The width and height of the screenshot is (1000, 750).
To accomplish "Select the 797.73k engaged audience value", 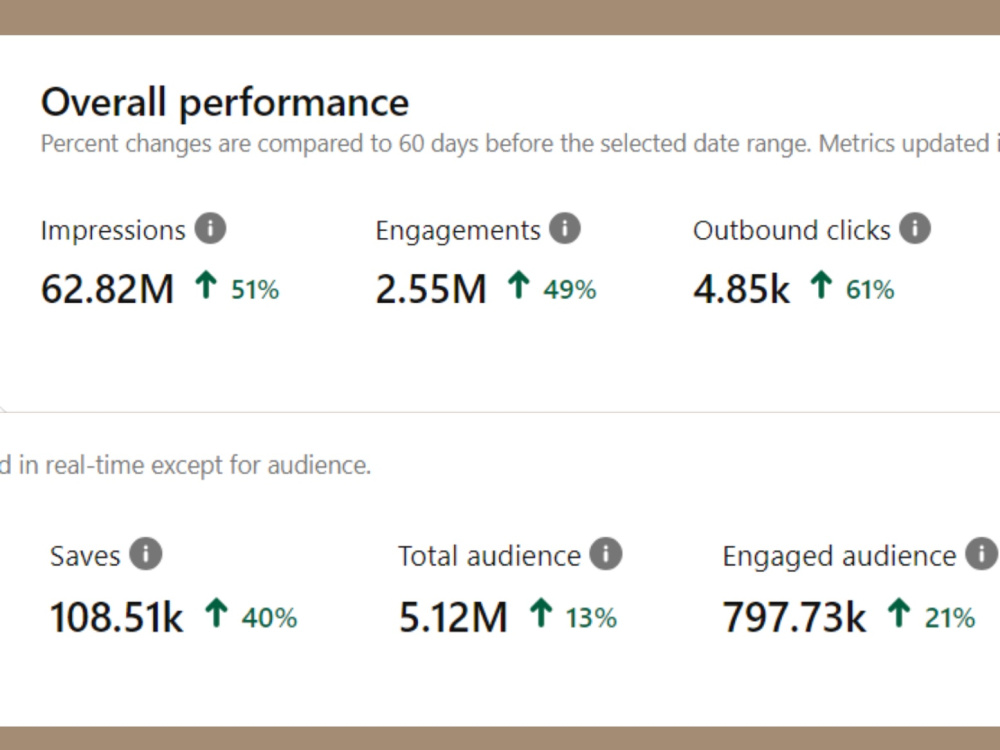I will (795, 617).
